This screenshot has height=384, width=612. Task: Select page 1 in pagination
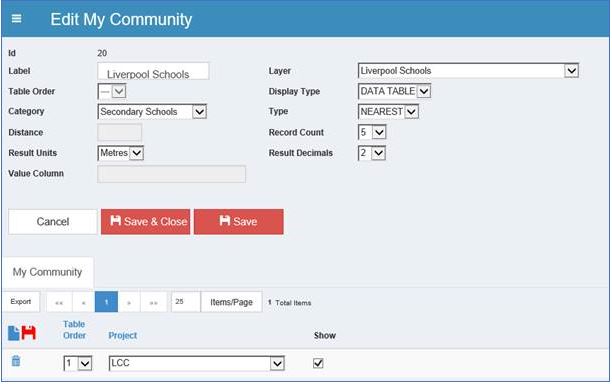(106, 302)
